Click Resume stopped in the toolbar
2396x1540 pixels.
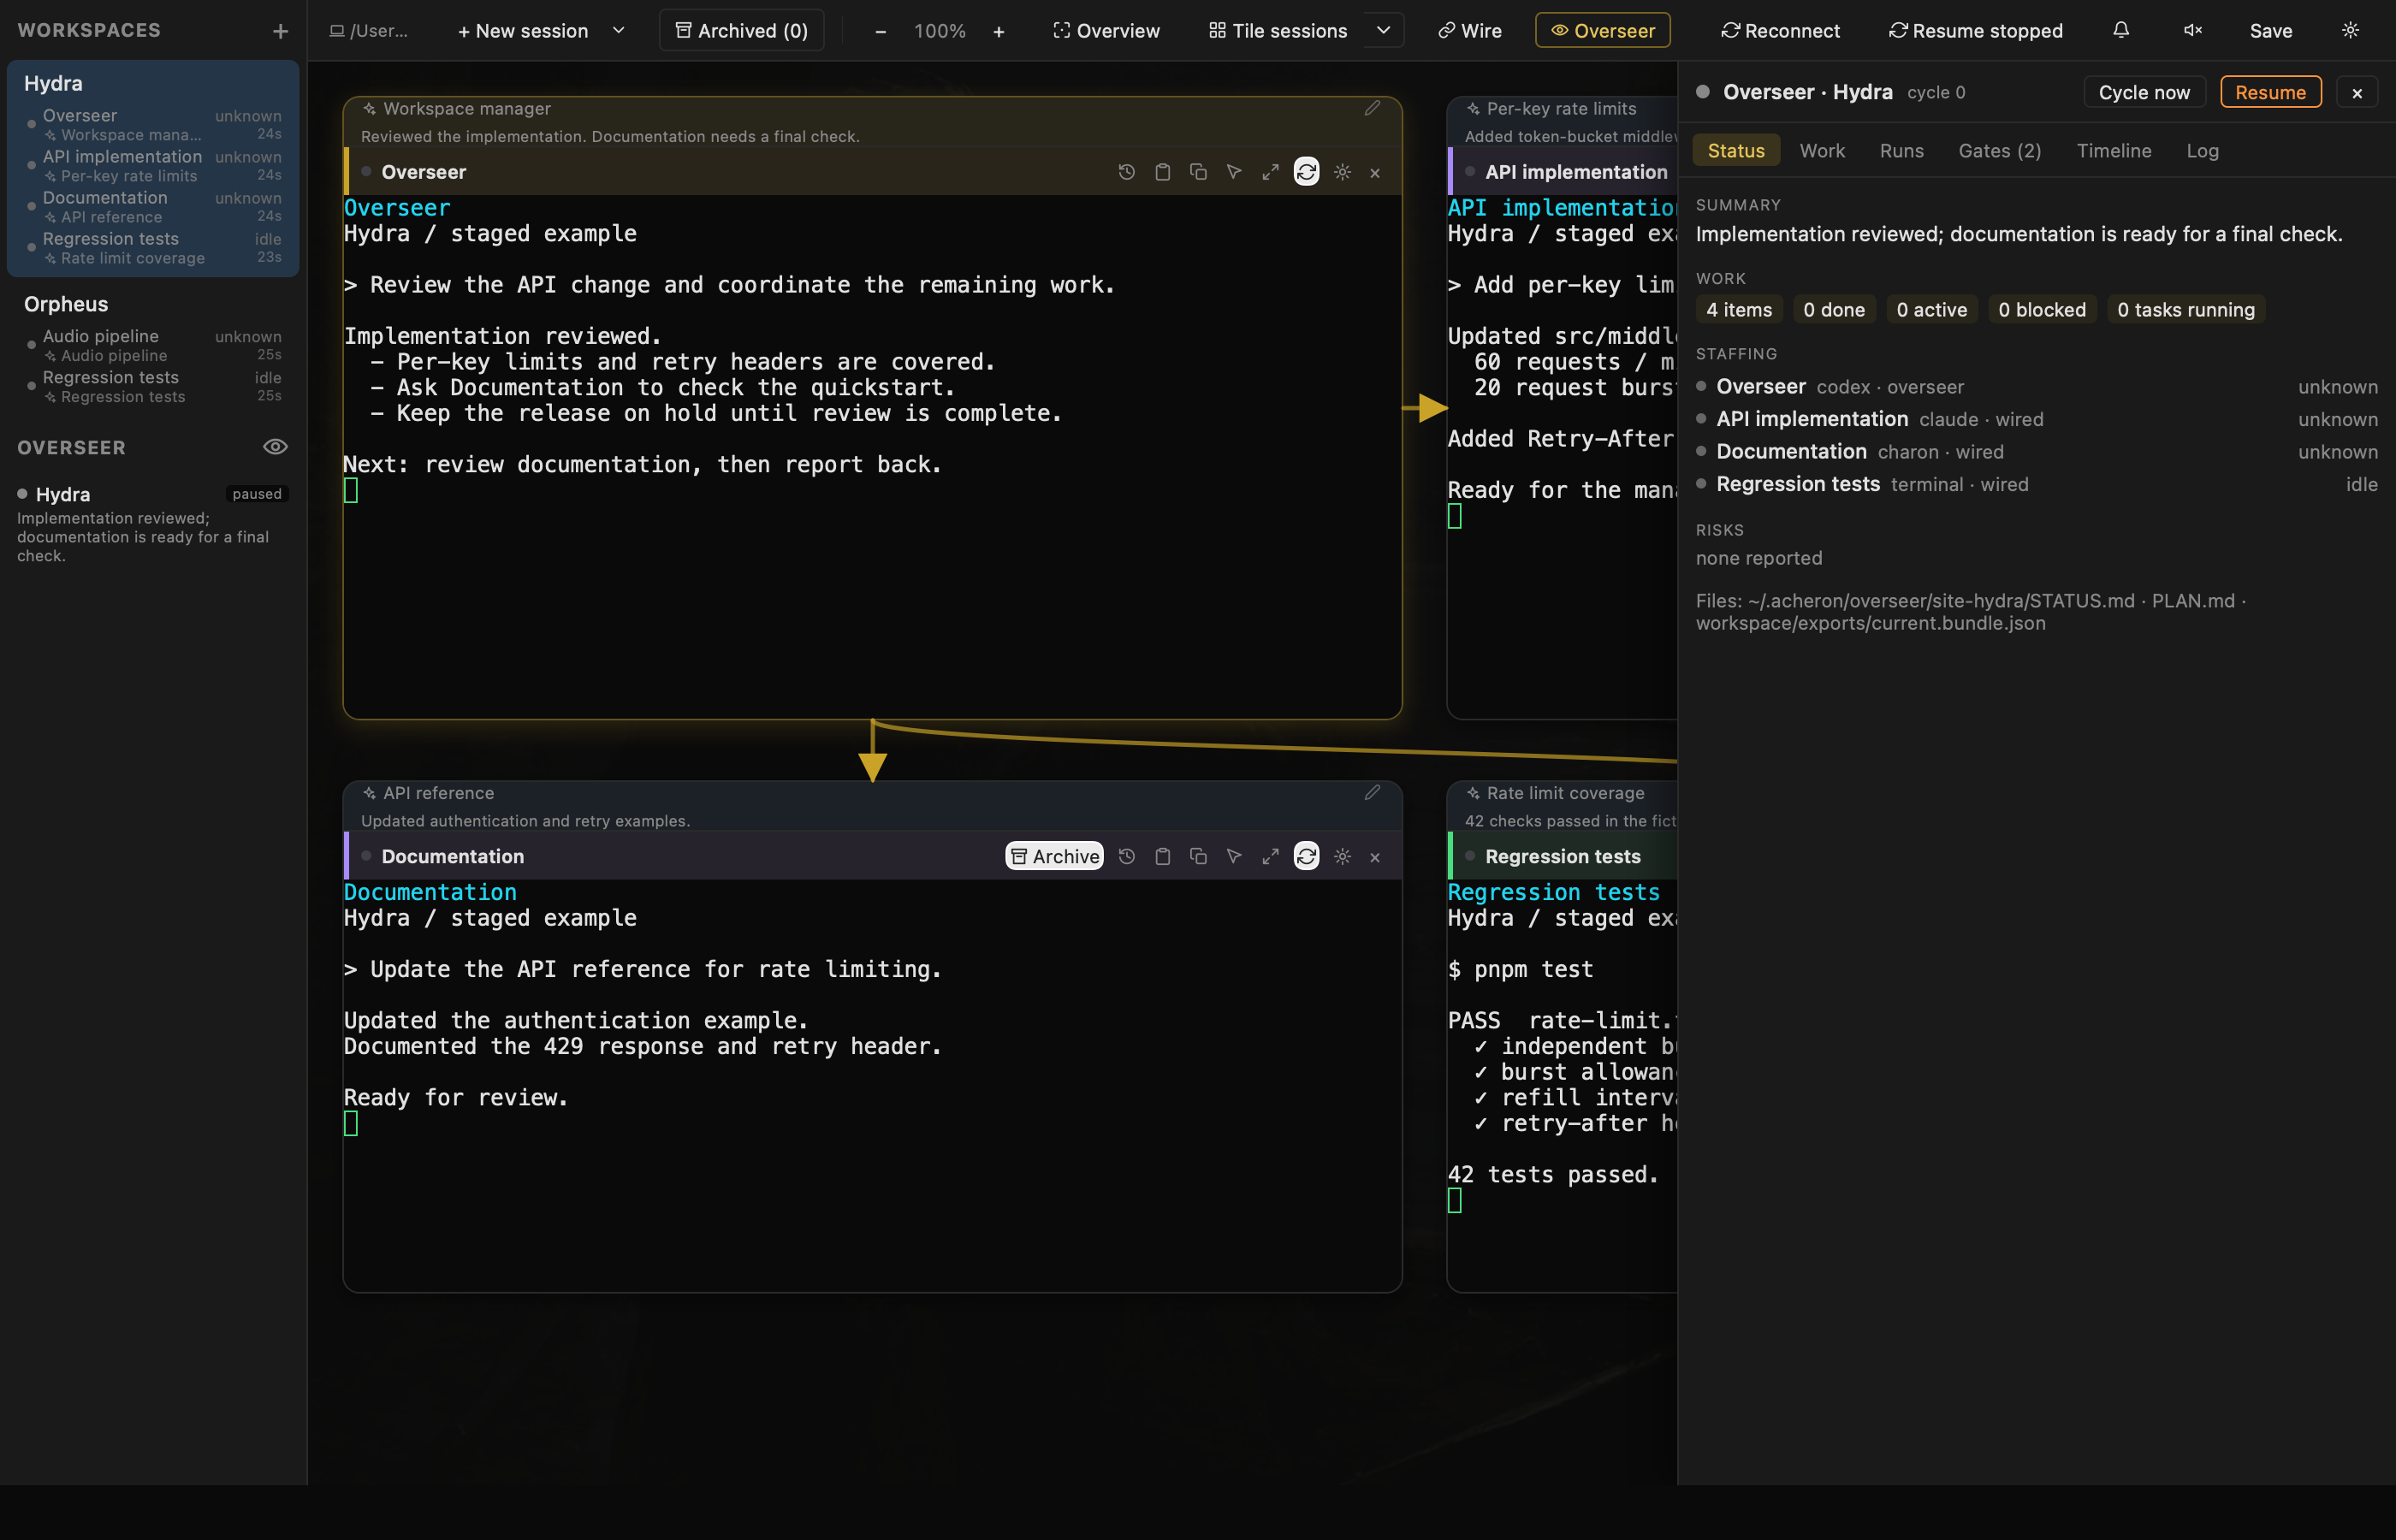coord(1976,30)
